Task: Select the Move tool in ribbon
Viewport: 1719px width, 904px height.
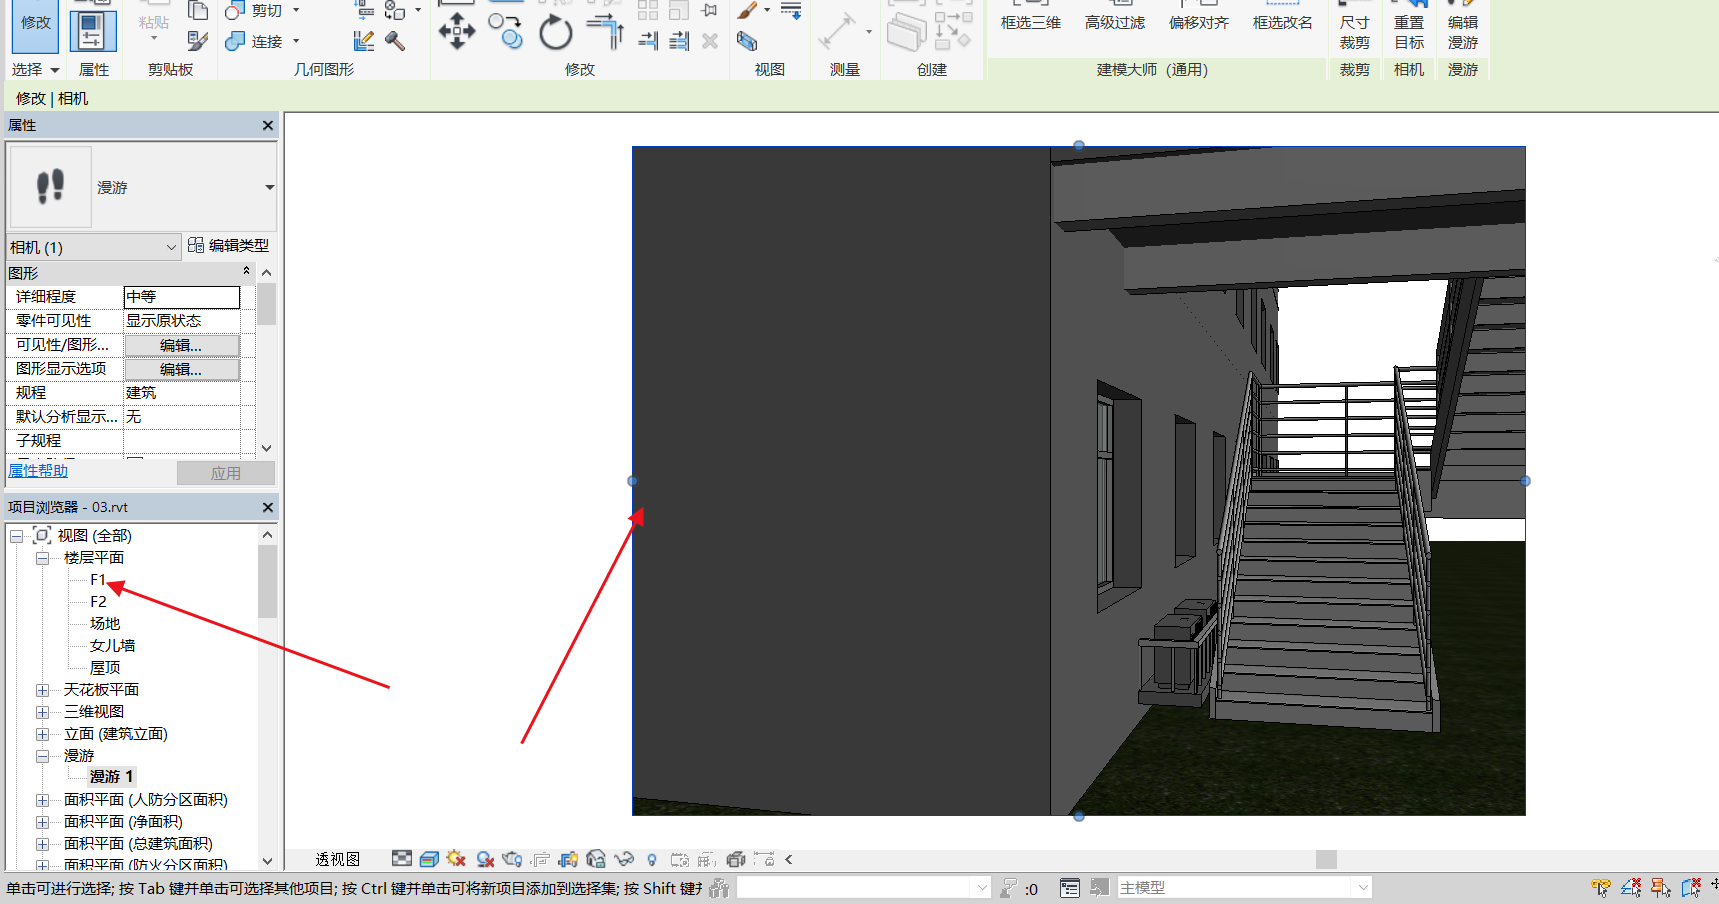Action: 456,31
